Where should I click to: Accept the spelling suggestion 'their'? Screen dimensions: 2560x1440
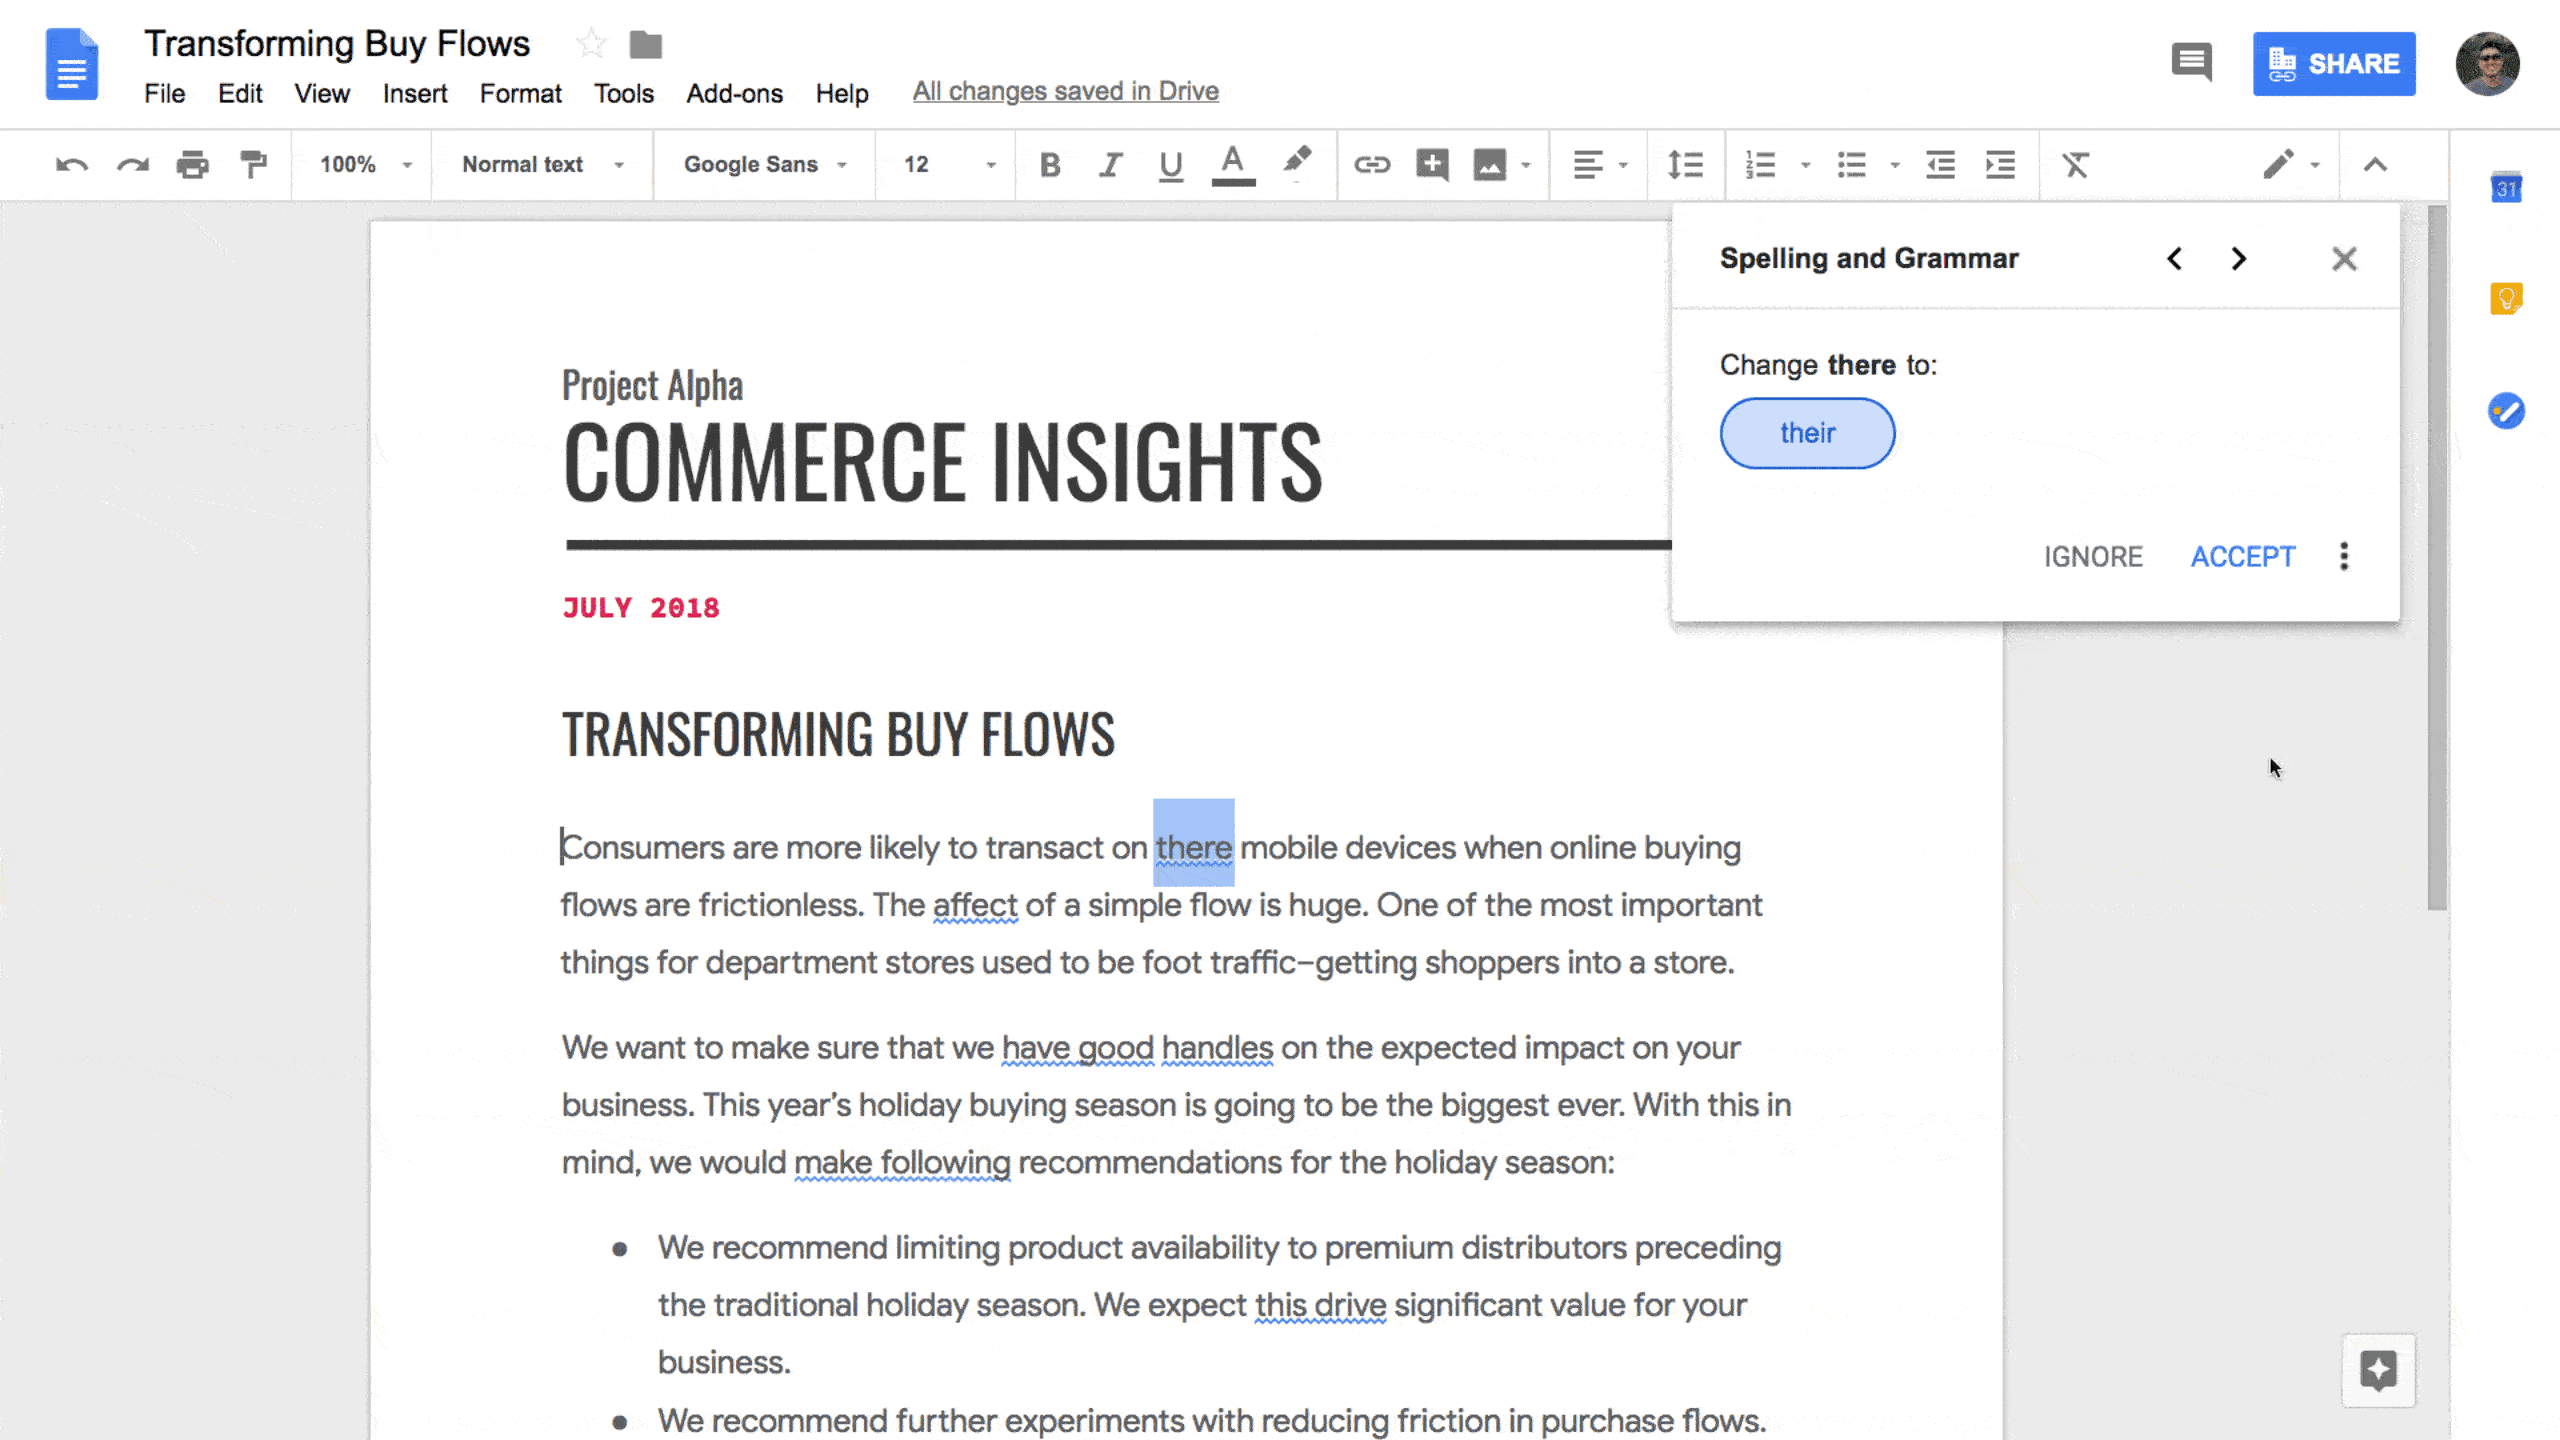(2242, 556)
